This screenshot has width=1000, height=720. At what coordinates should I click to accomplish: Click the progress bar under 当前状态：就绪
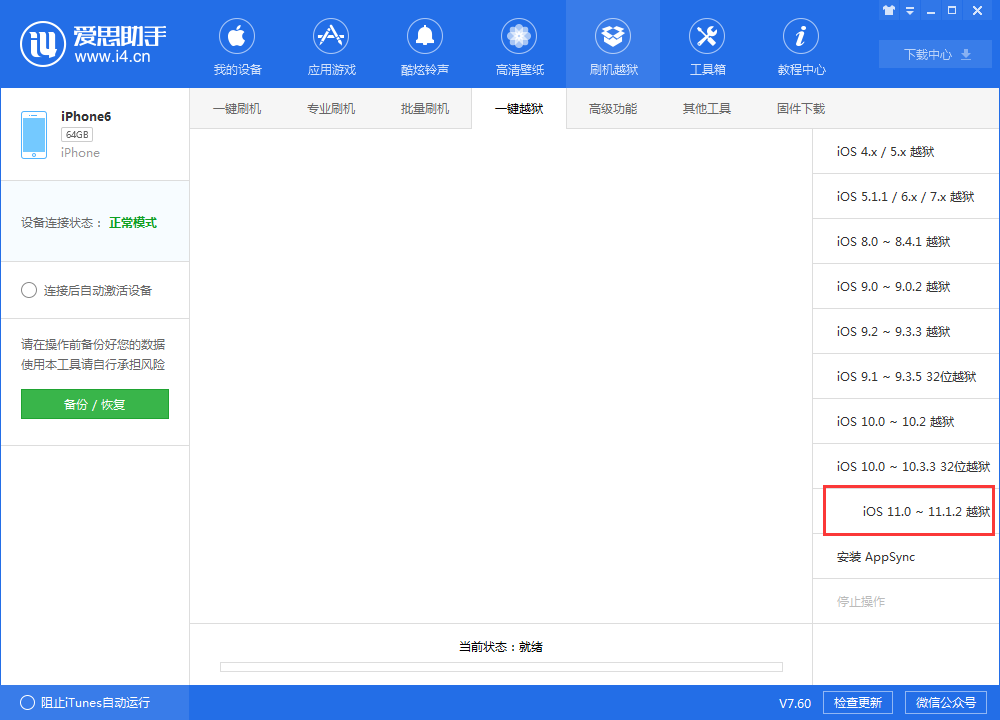(x=500, y=667)
